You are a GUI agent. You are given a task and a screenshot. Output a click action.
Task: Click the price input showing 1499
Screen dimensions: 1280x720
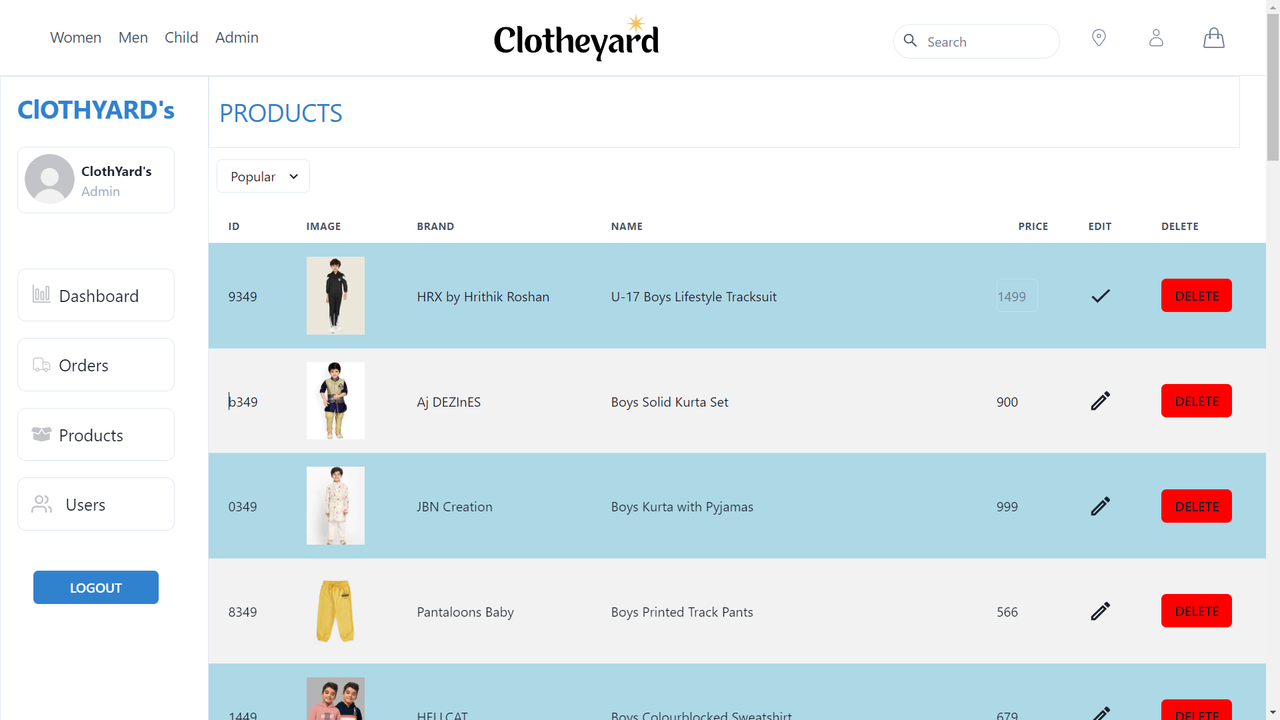click(x=1016, y=296)
